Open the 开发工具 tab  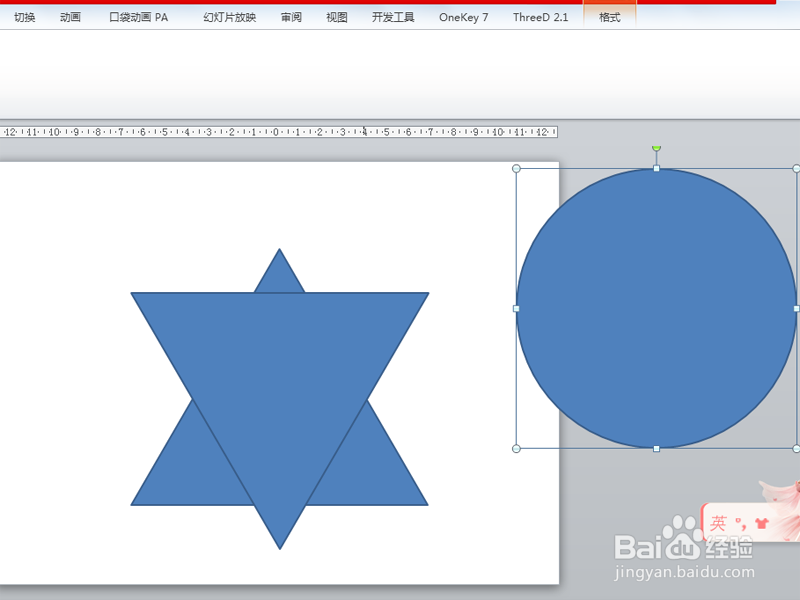point(393,17)
